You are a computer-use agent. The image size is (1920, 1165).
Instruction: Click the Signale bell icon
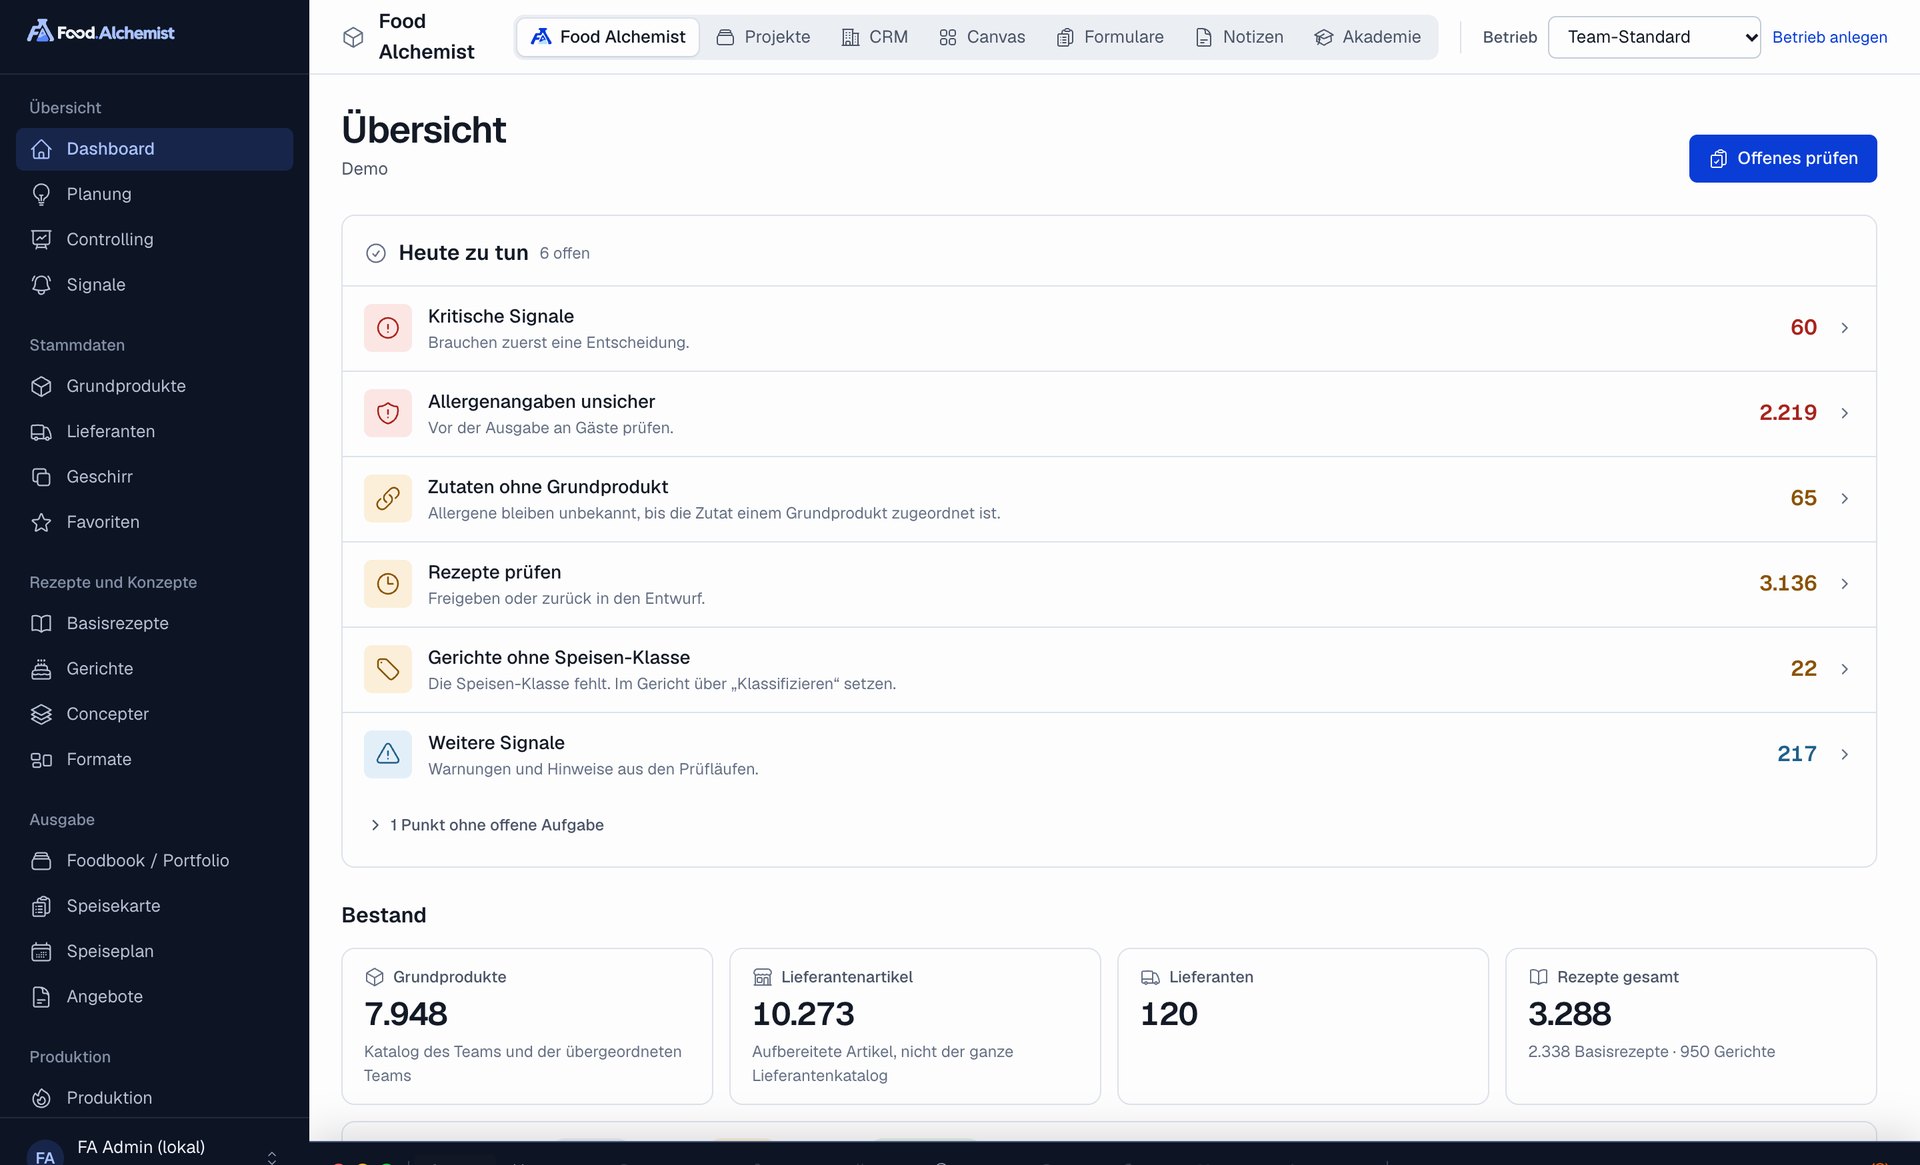coord(41,285)
